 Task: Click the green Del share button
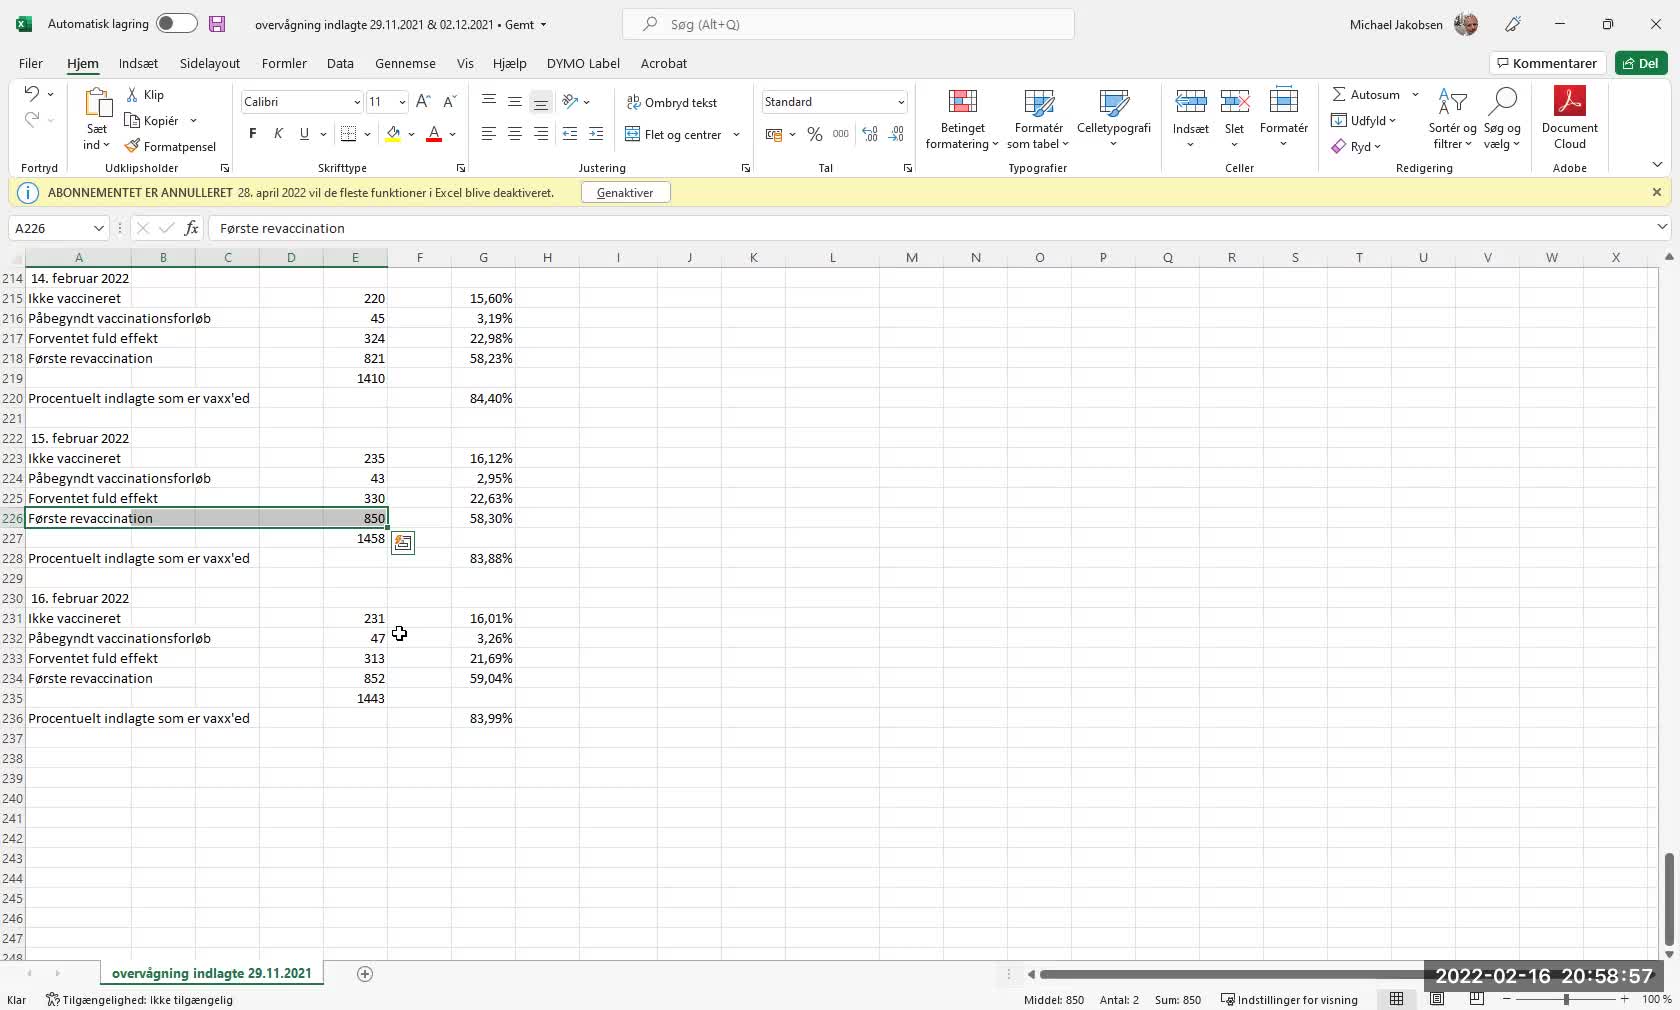(1641, 63)
